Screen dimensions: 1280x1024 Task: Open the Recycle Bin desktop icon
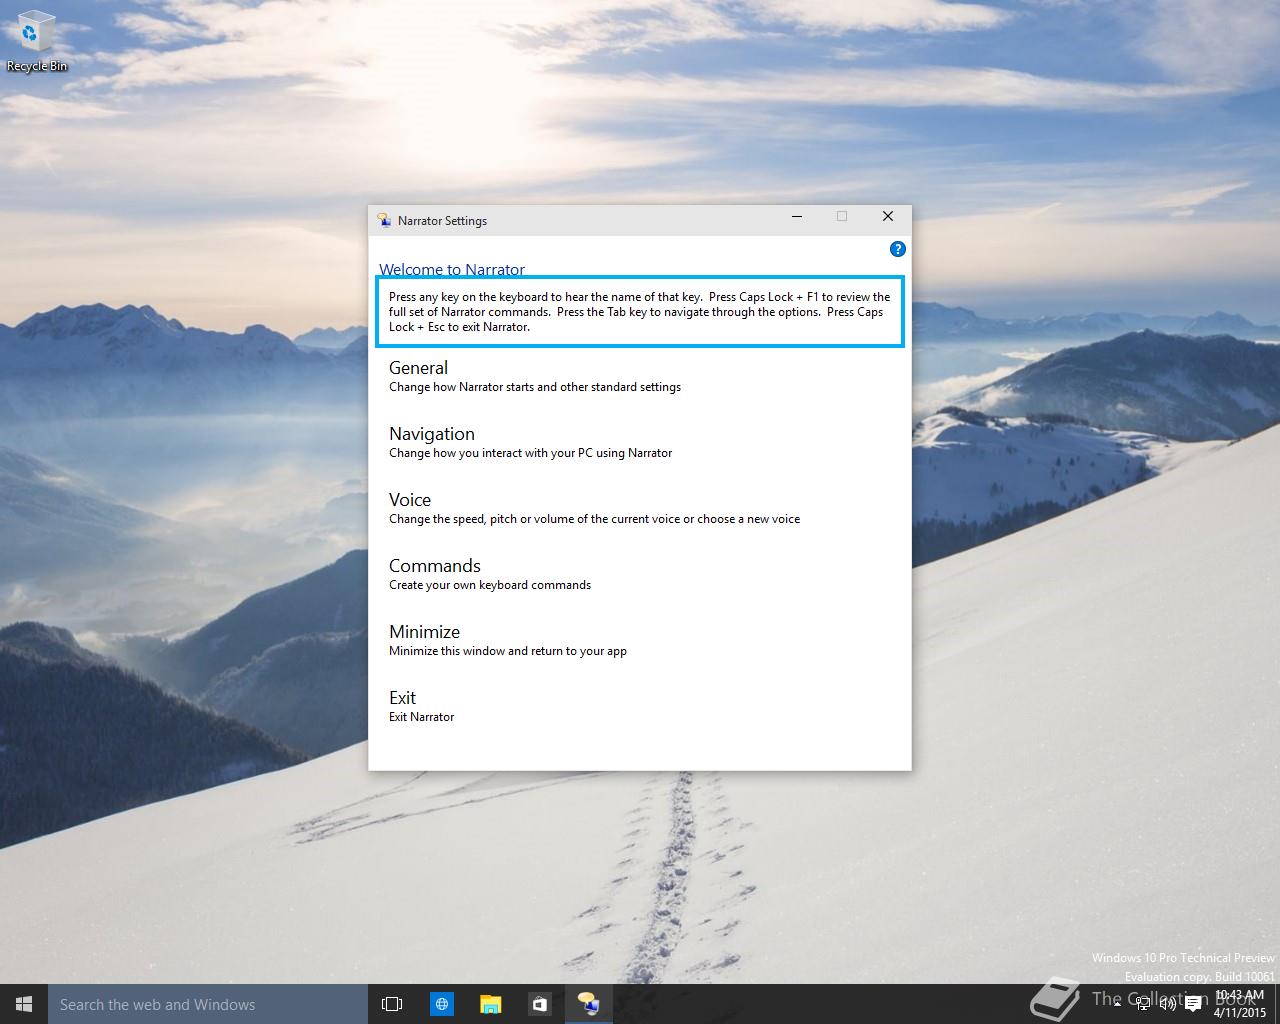point(36,42)
